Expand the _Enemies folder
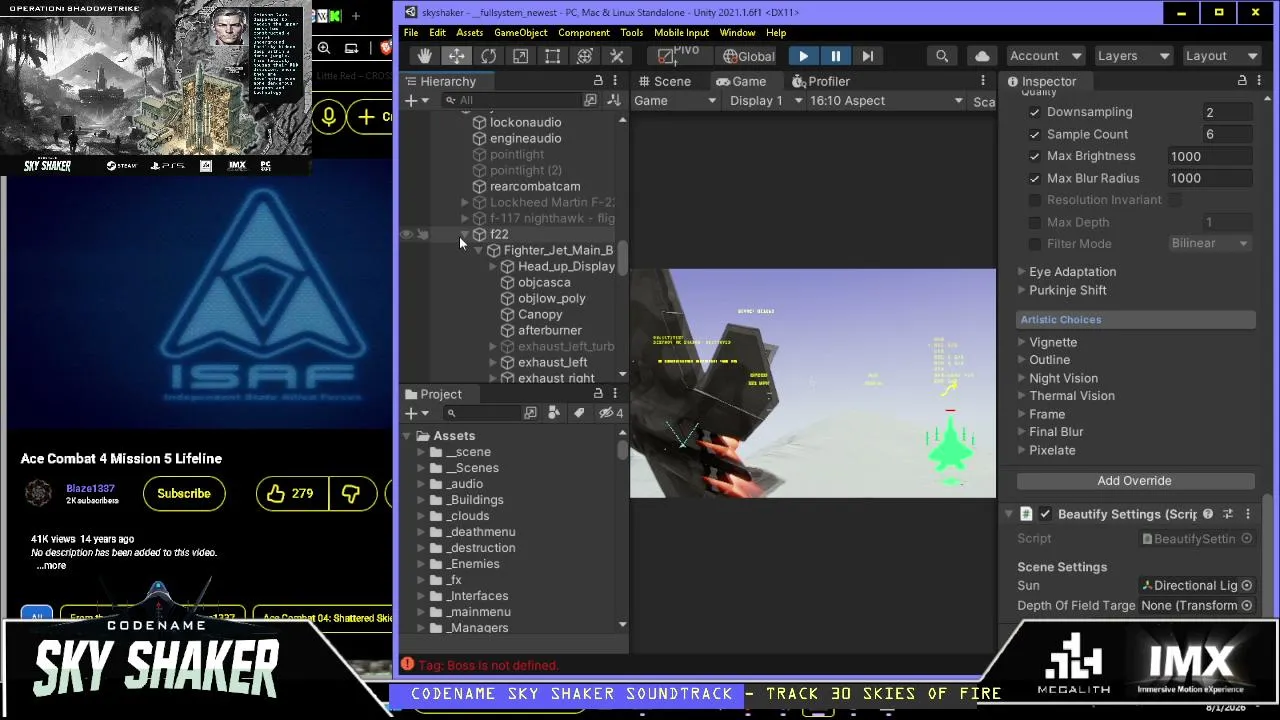Viewport: 1280px width, 720px height. [421, 564]
